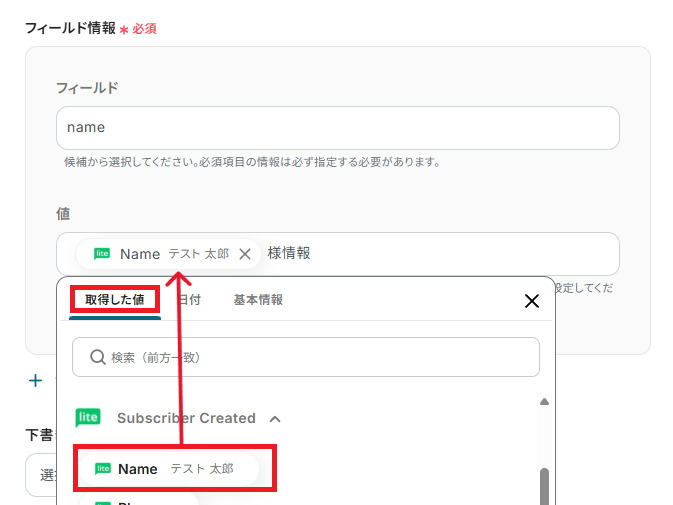Image resolution: width=673 pixels, height=505 pixels.
Task: Remove the Name chip in the value field
Action: [x=245, y=254]
